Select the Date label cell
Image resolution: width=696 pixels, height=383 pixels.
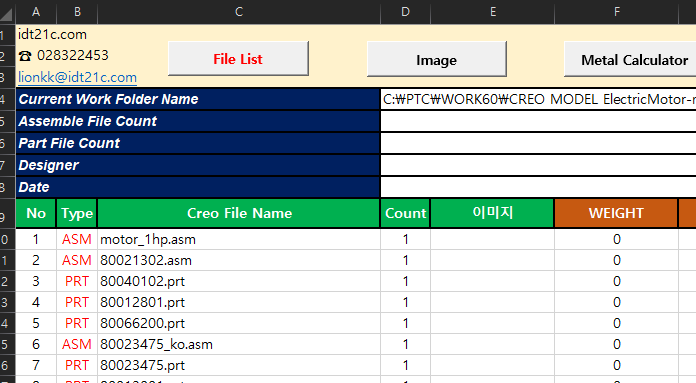pos(198,187)
